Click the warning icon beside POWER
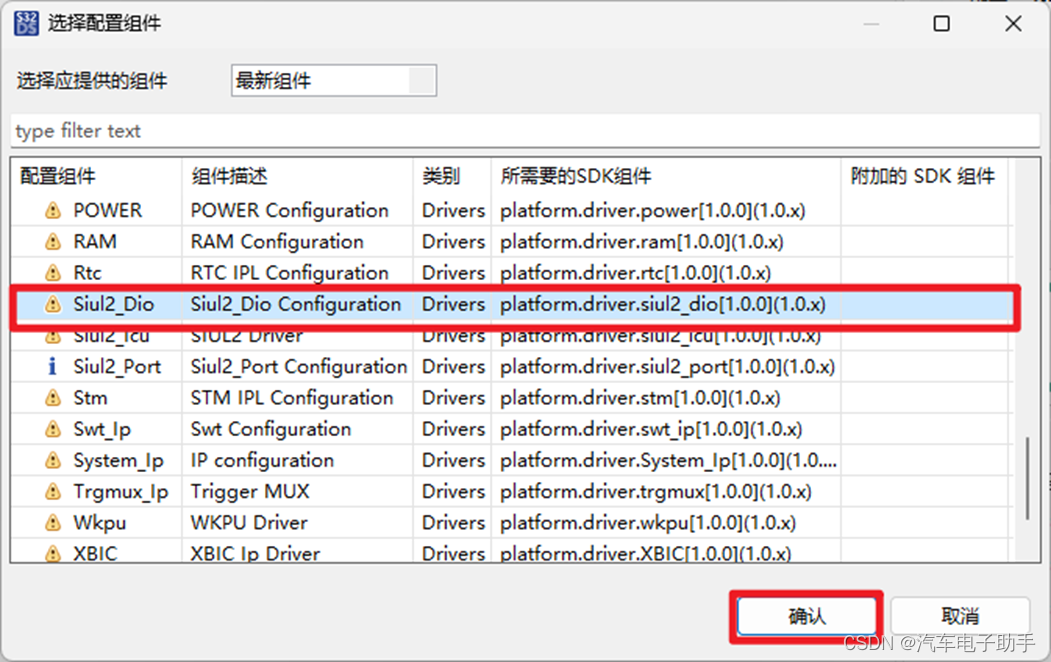Viewport: 1051px width, 662px height. pos(53,210)
